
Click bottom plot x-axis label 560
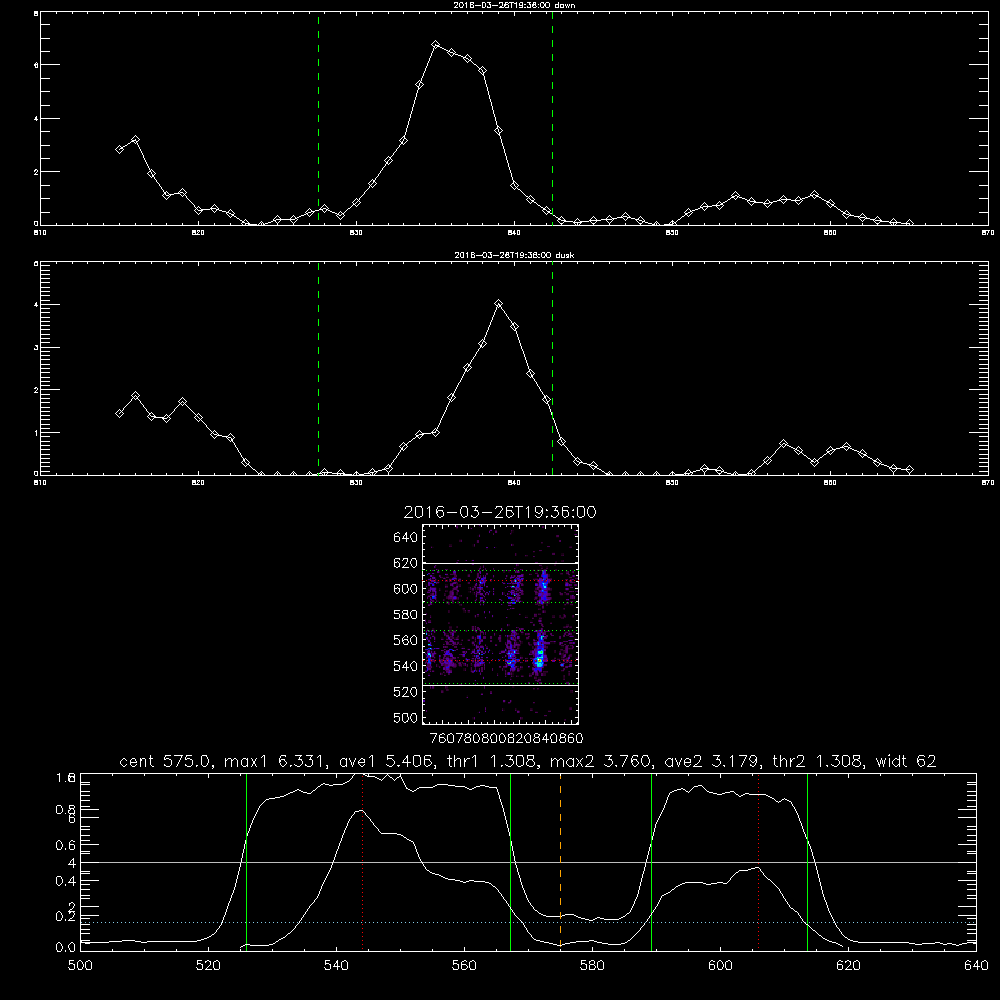pyautogui.click(x=464, y=965)
